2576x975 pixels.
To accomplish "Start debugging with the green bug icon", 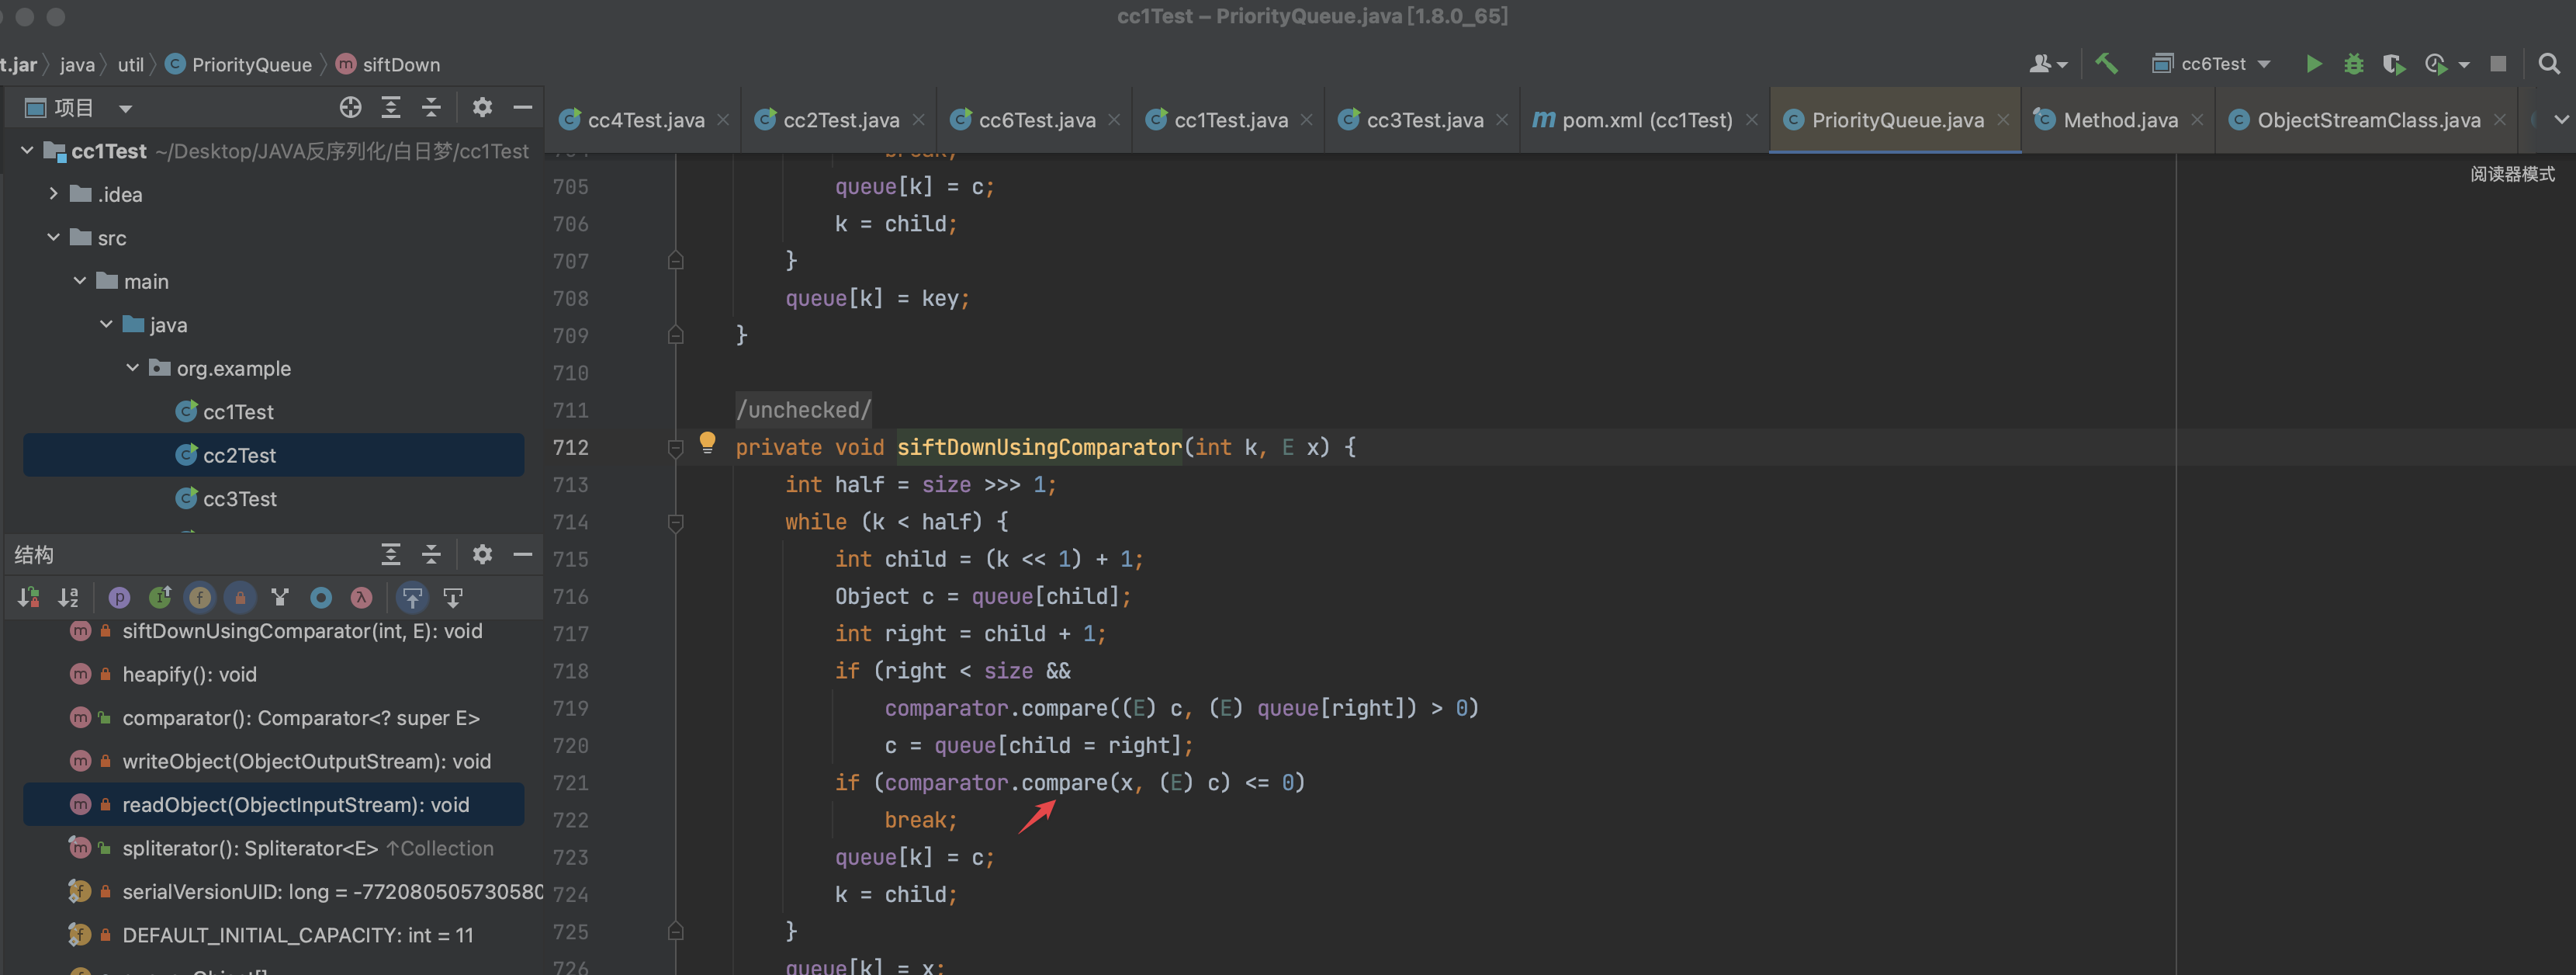I will [x=2353, y=64].
